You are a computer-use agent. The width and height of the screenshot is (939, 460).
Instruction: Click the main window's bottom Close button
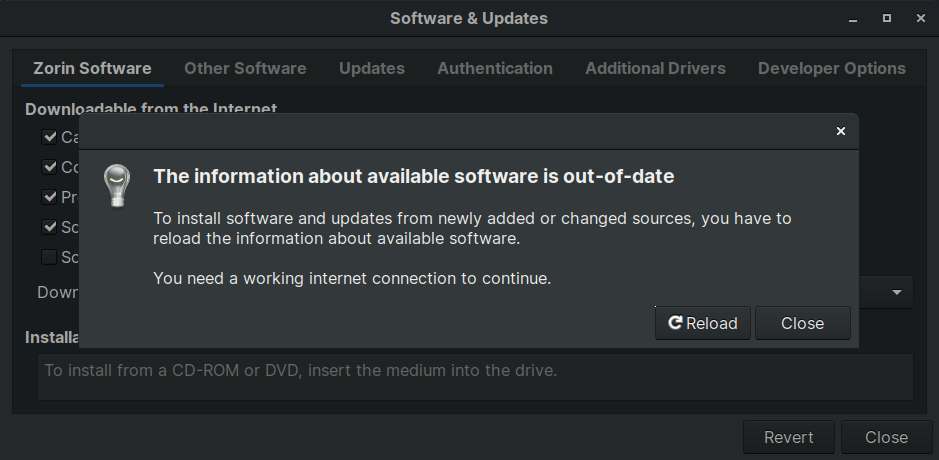(886, 437)
